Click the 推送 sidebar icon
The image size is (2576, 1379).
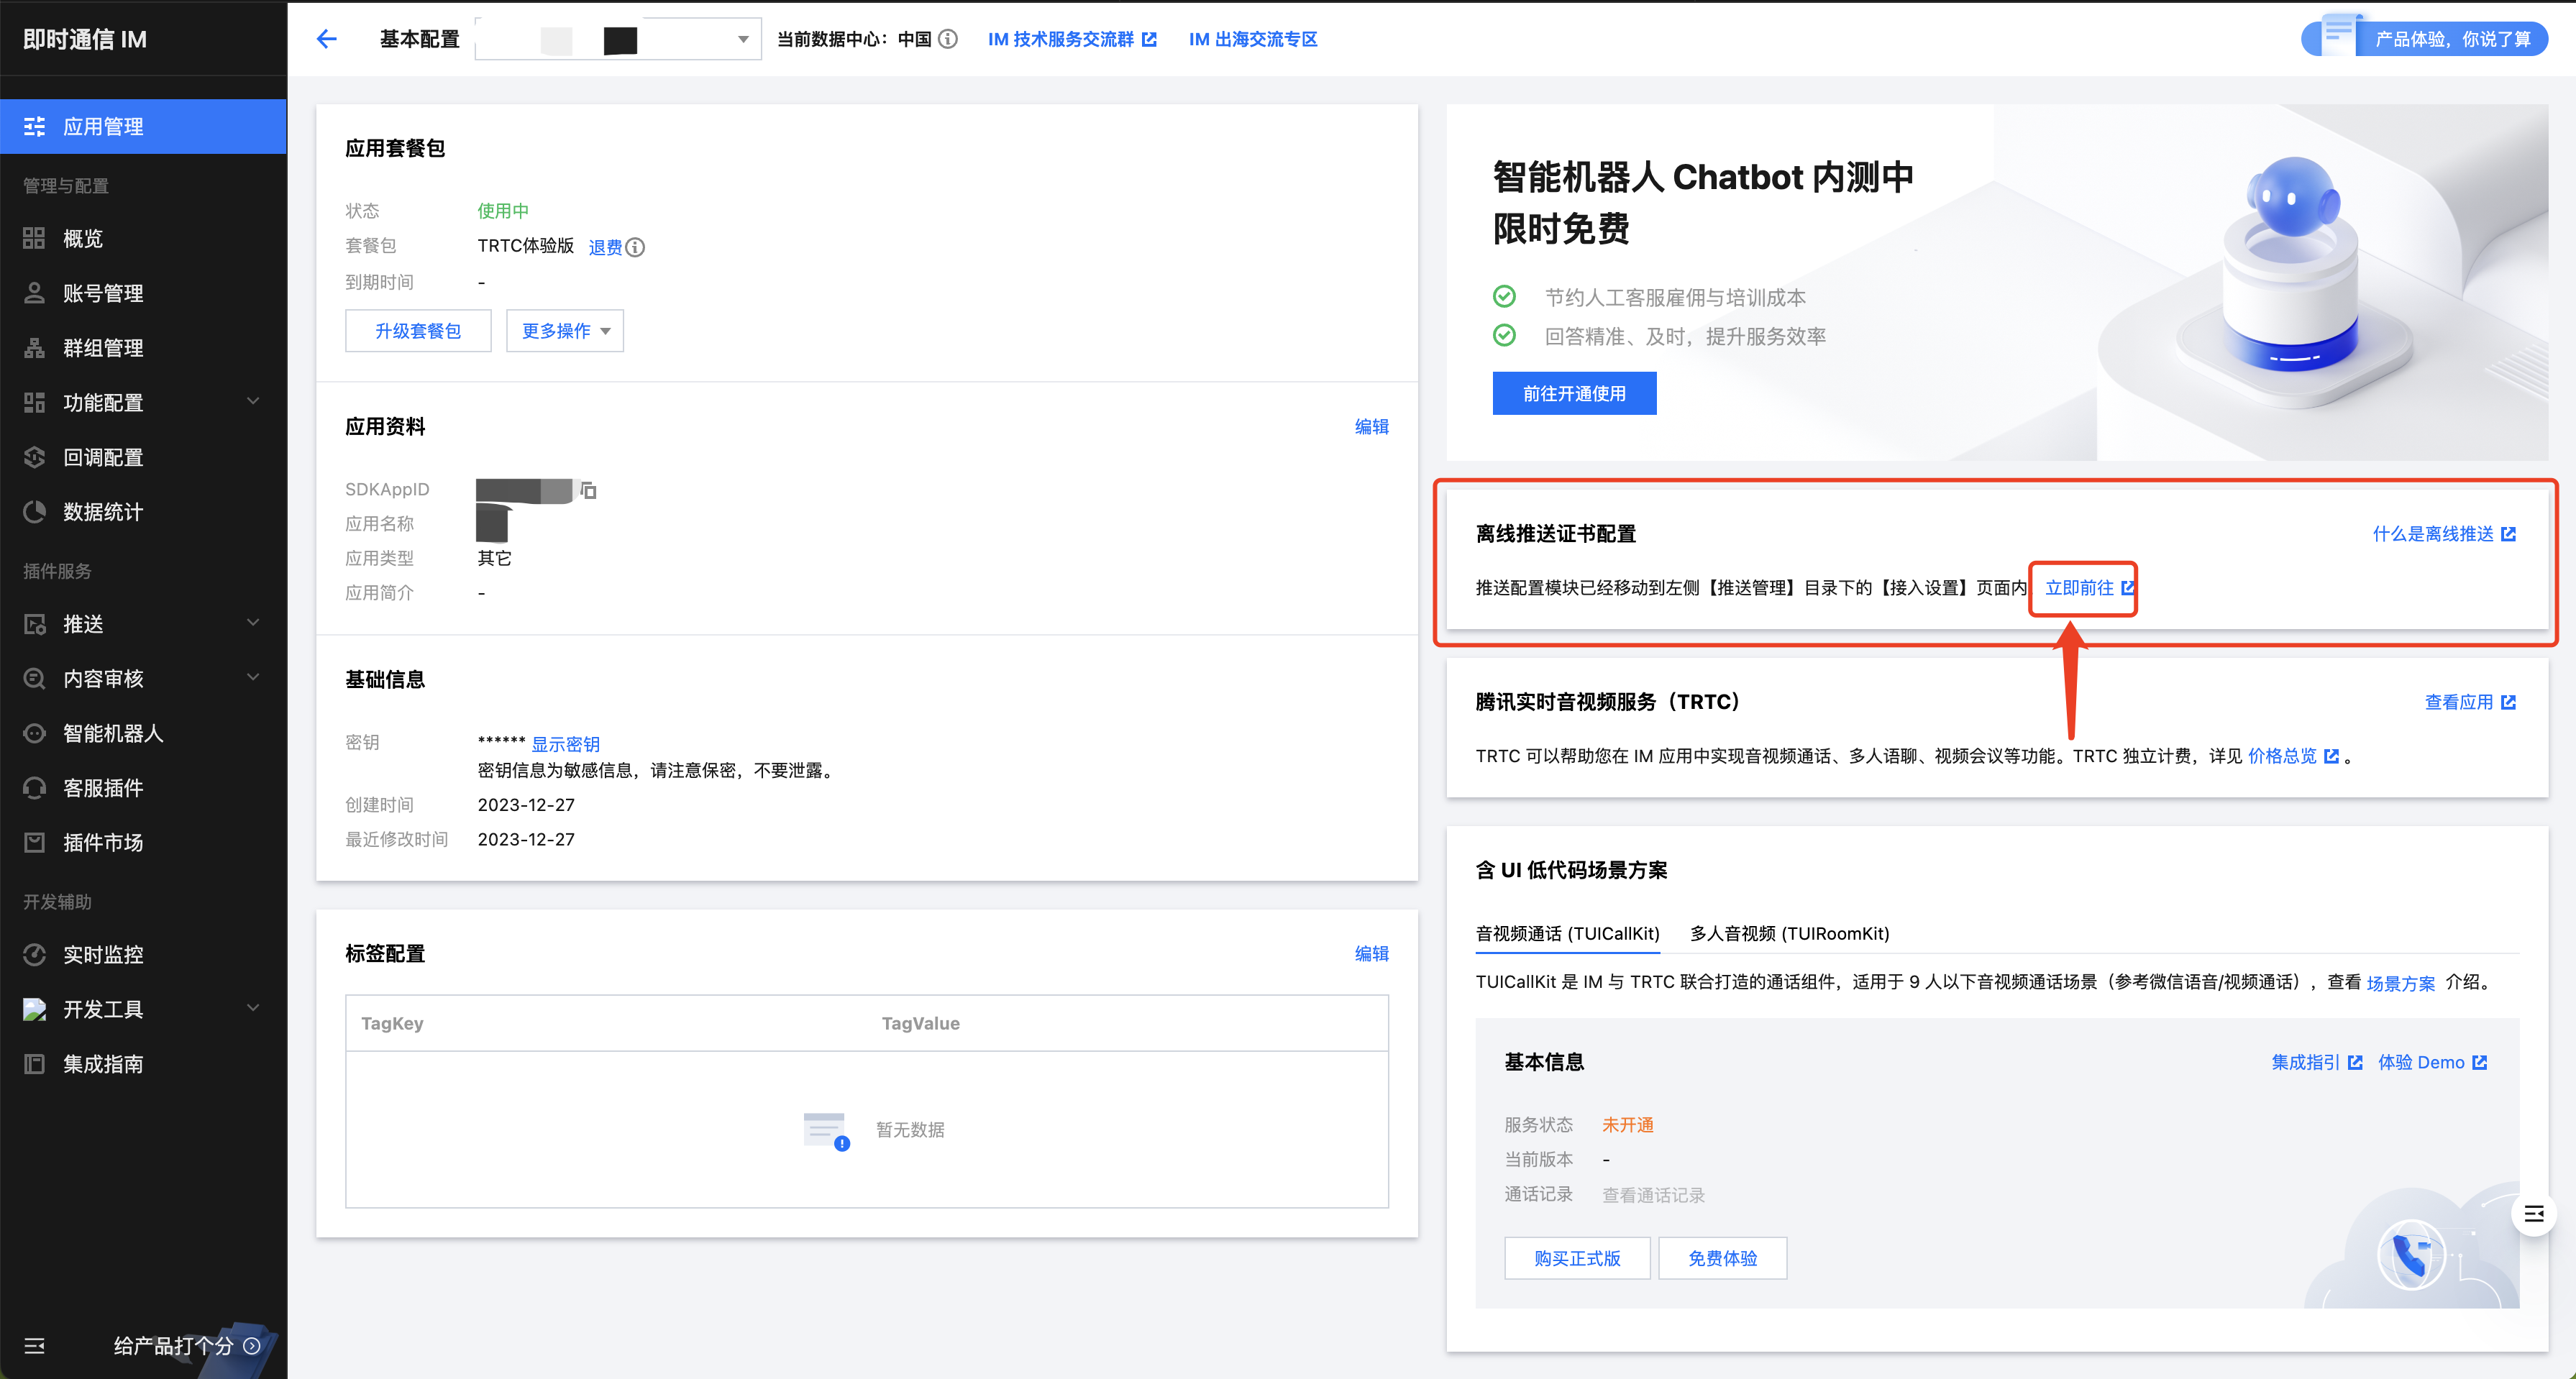coord(34,624)
